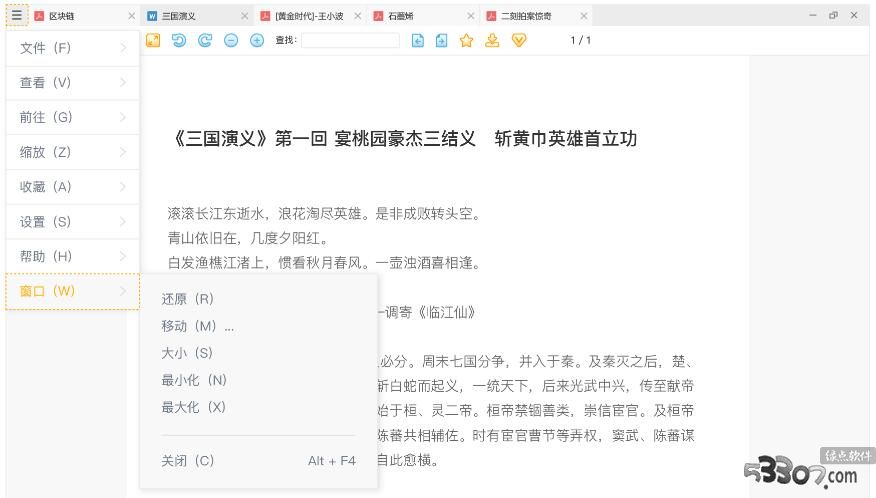876x498 pixels.
Task: Click the text 调寄《临江仙》
Action: point(430,312)
